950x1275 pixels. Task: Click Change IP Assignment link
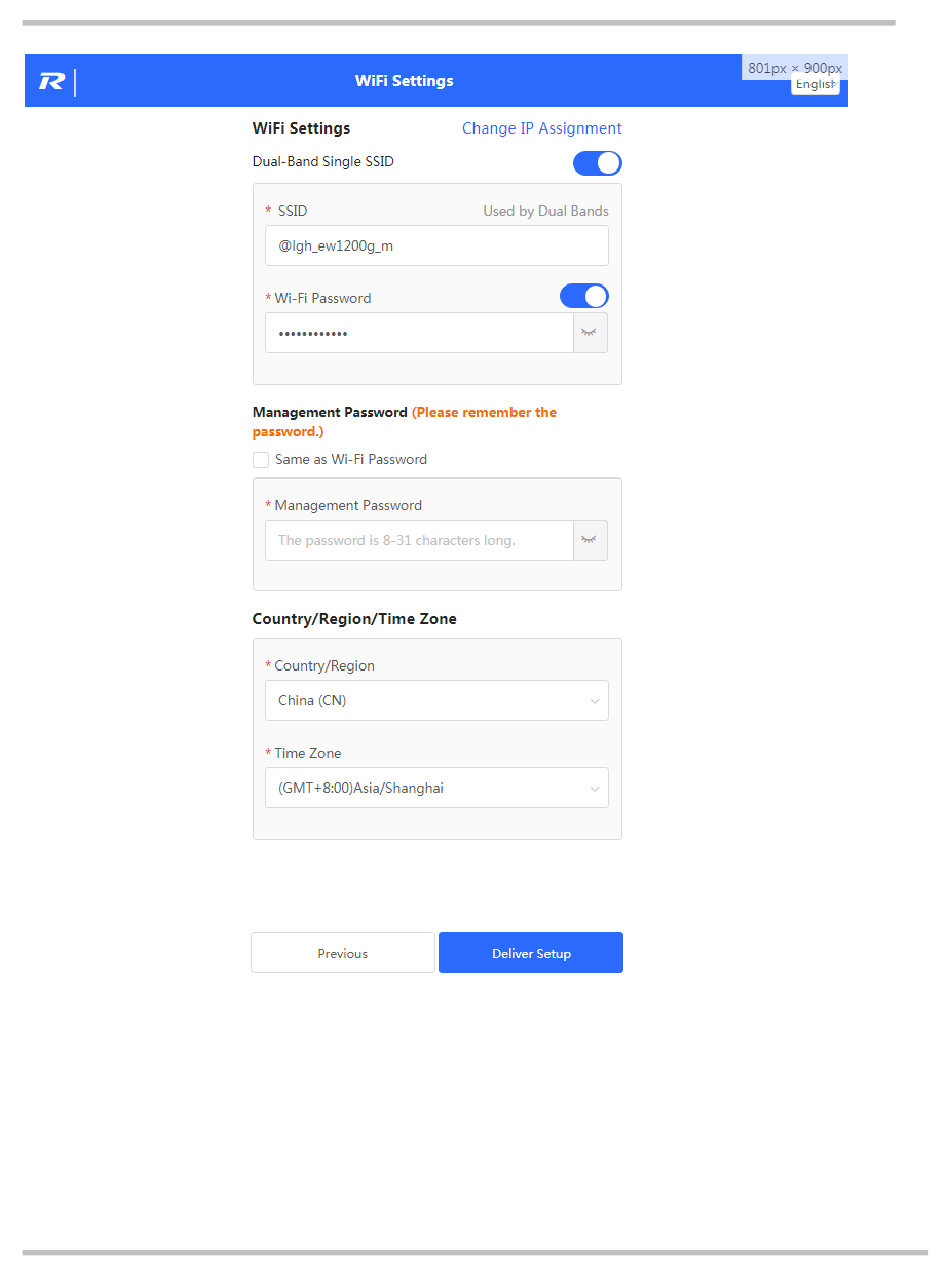(x=542, y=128)
